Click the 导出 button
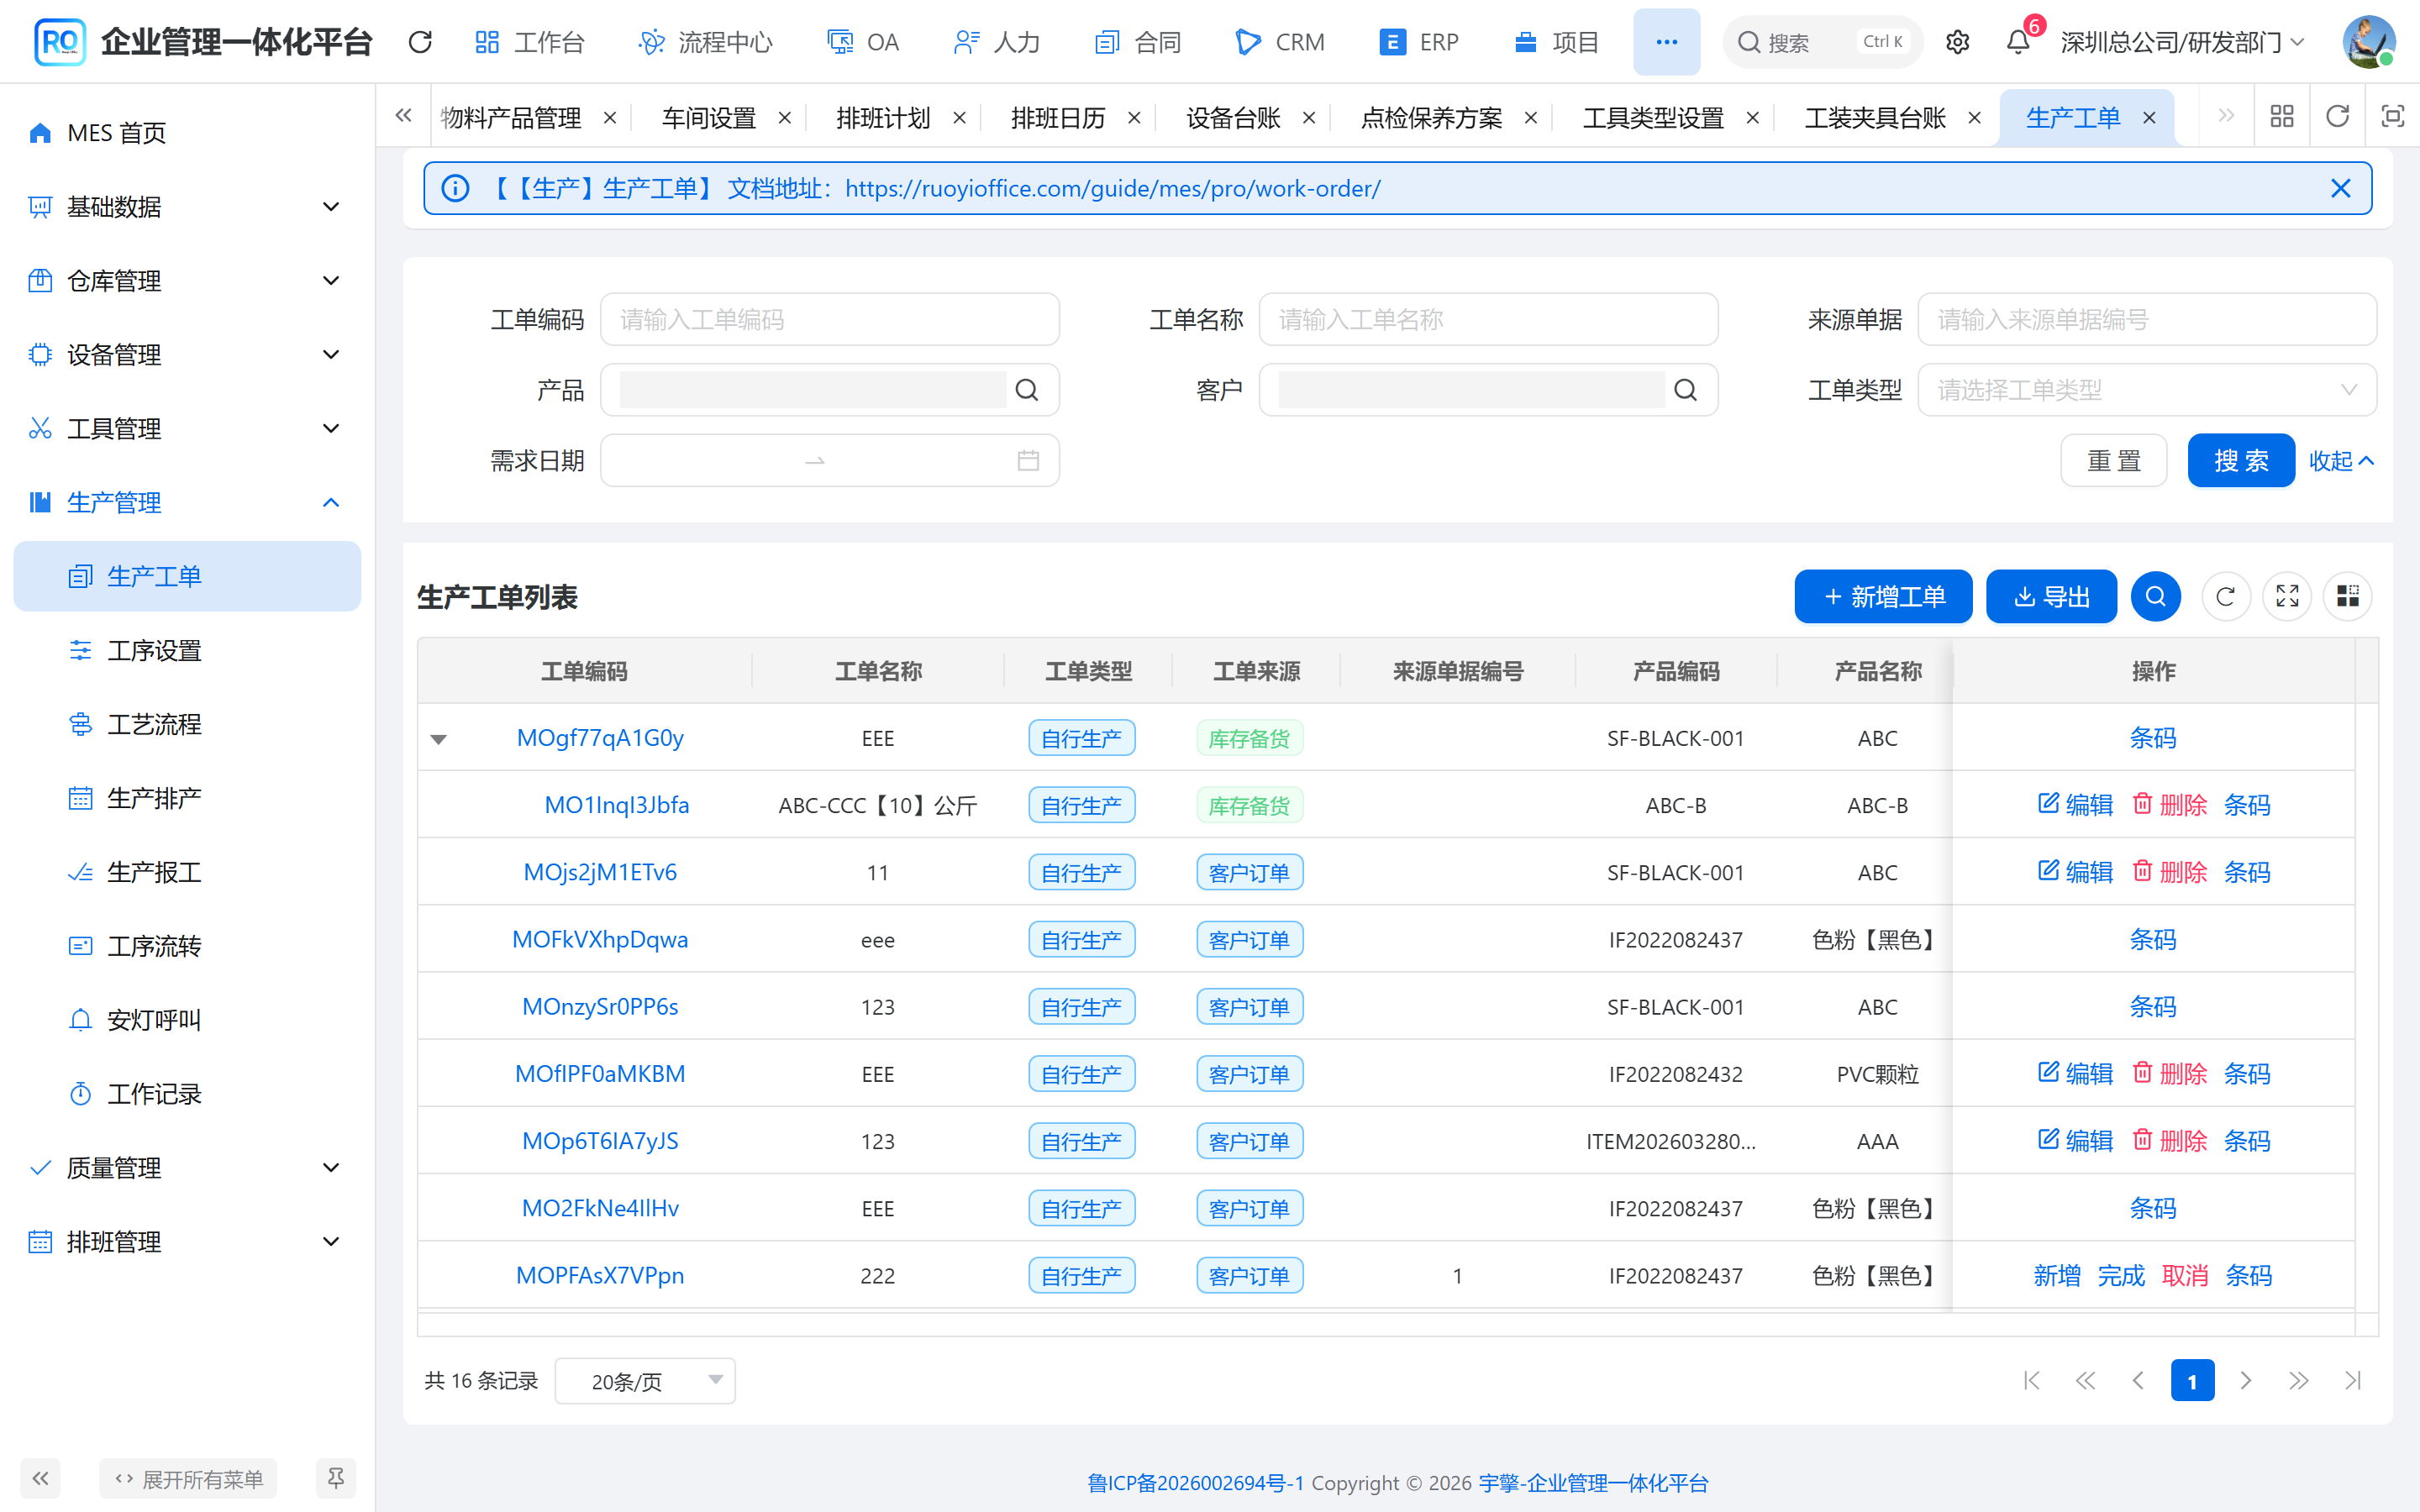Image resolution: width=2420 pixels, height=1512 pixels. click(x=2051, y=597)
